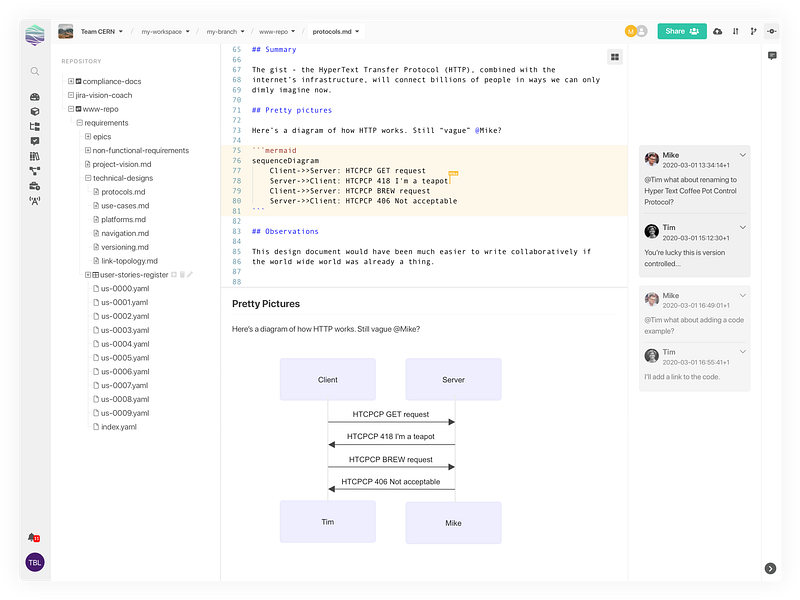The image size is (800, 600).
Task: Open the review checkmark comment sidebar icon
Action: coord(35,141)
